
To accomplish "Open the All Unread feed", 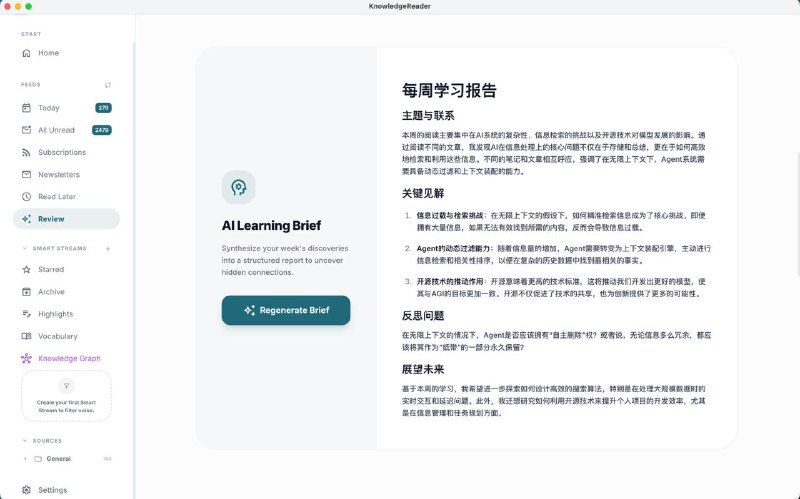I will (x=56, y=130).
